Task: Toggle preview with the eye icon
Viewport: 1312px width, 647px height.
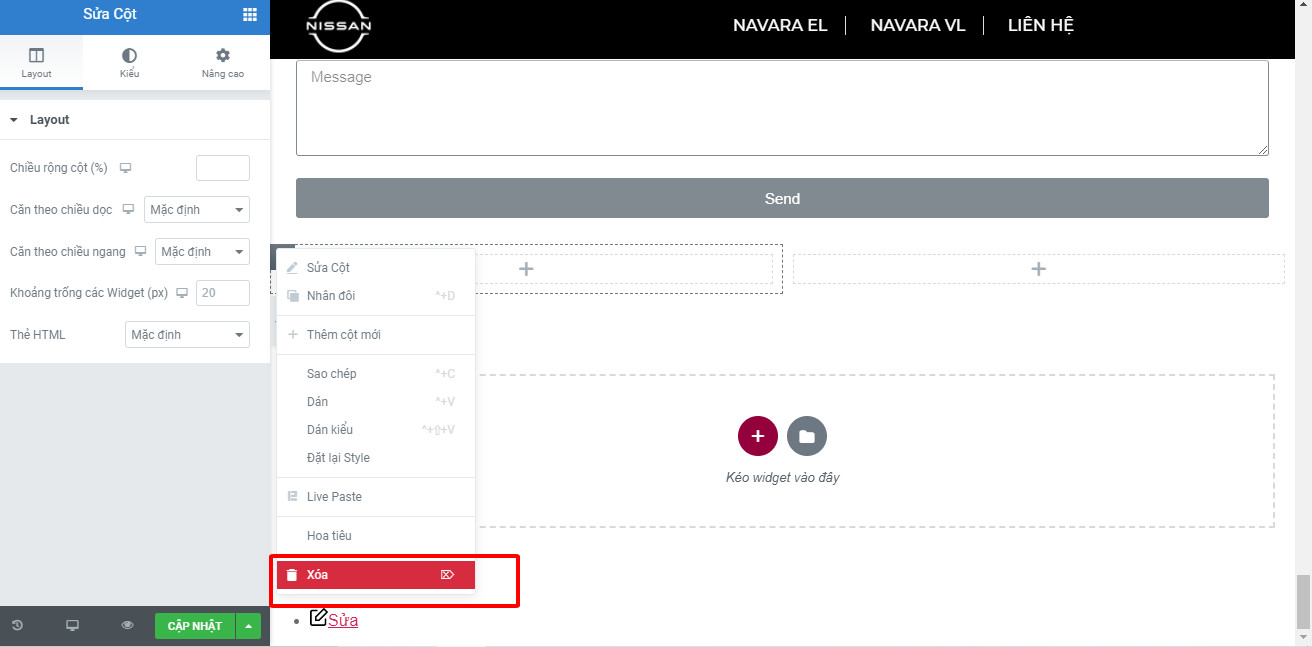Action: 127,626
